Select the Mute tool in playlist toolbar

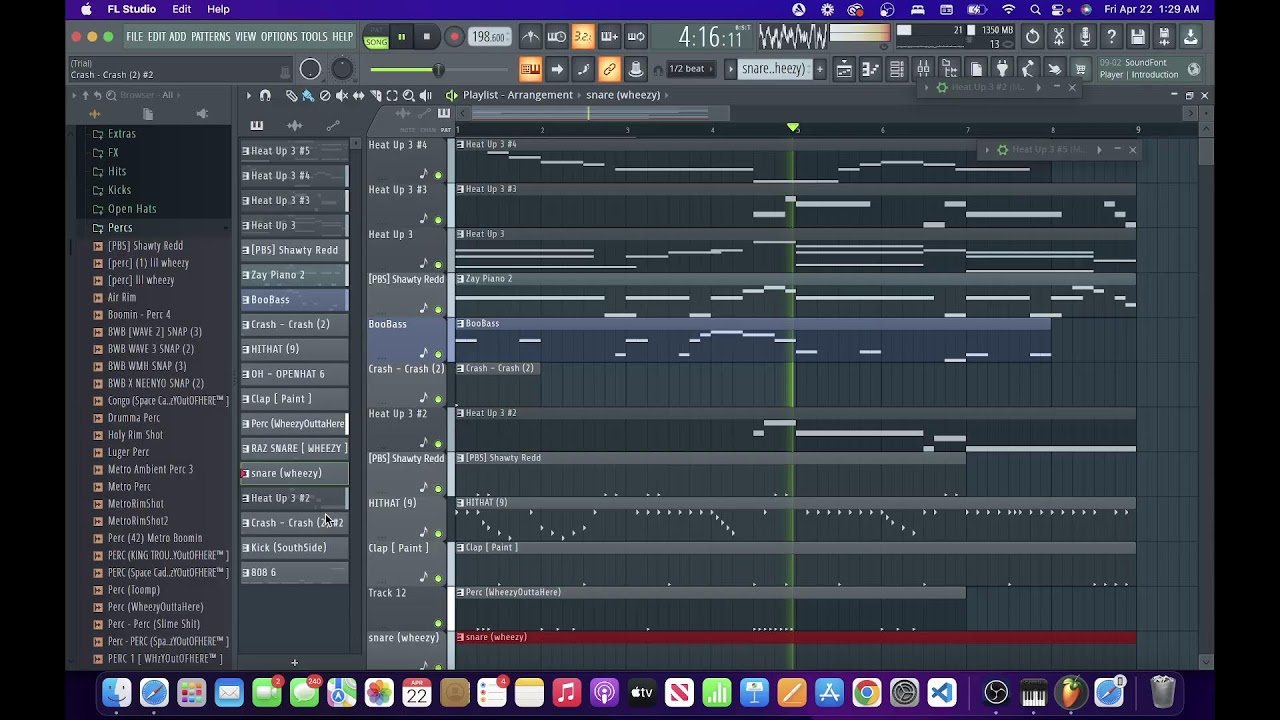tap(342, 95)
